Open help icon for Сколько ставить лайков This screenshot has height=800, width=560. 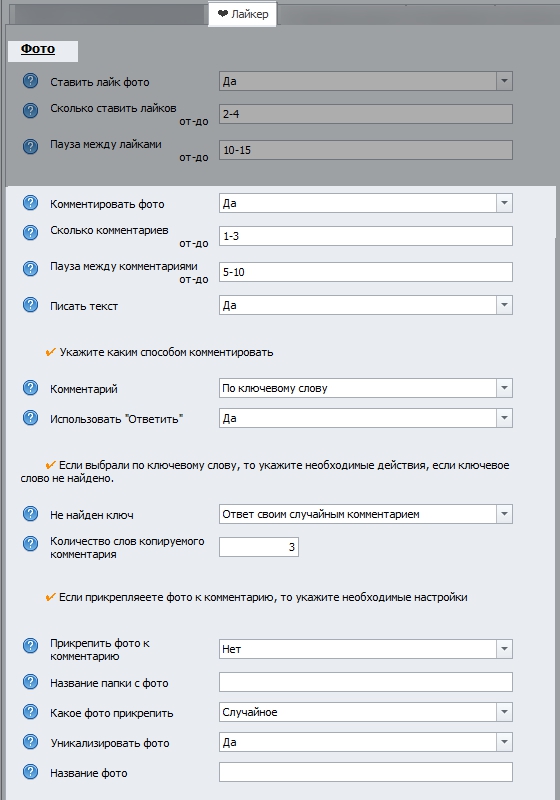pyautogui.click(x=31, y=111)
